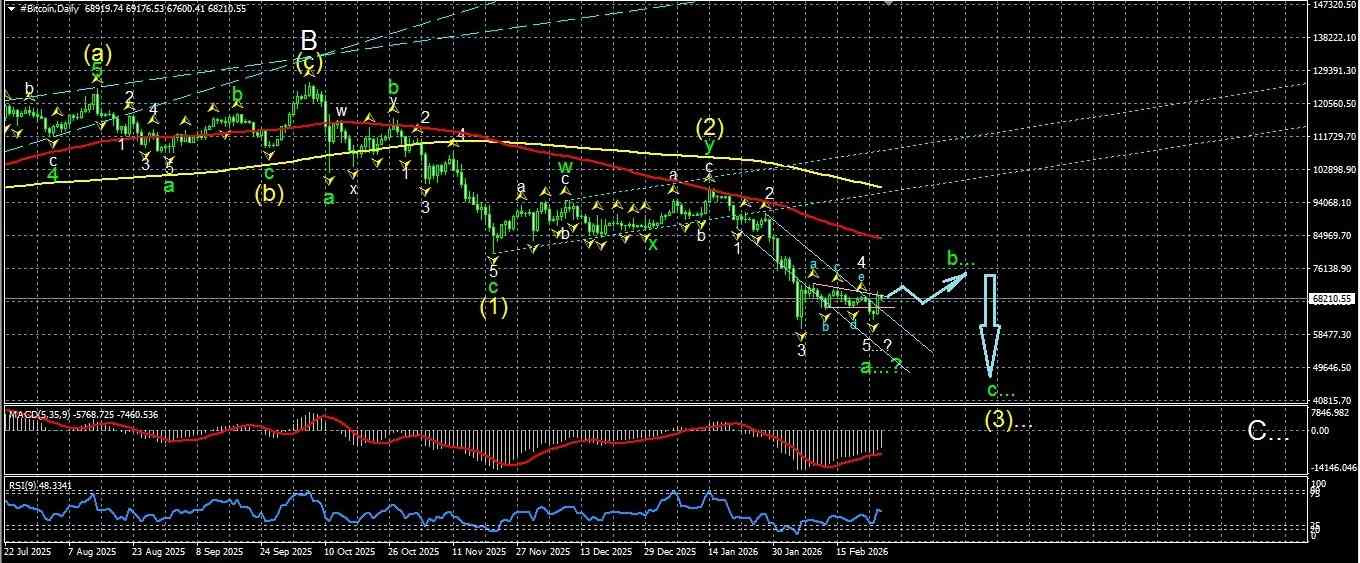Click the 29 Dec 2025 date label
The width and height of the screenshot is (1360, 563).
669,551
